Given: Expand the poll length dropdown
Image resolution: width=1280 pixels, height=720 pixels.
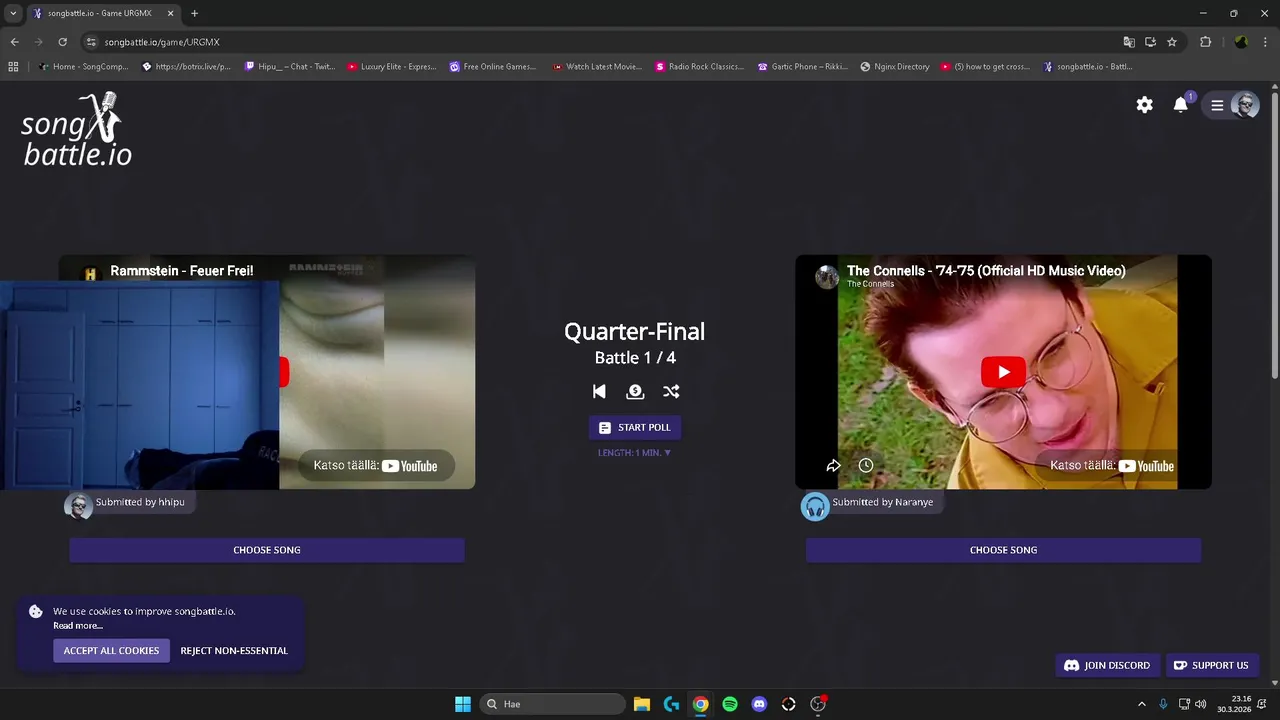Looking at the screenshot, I should [x=634, y=453].
